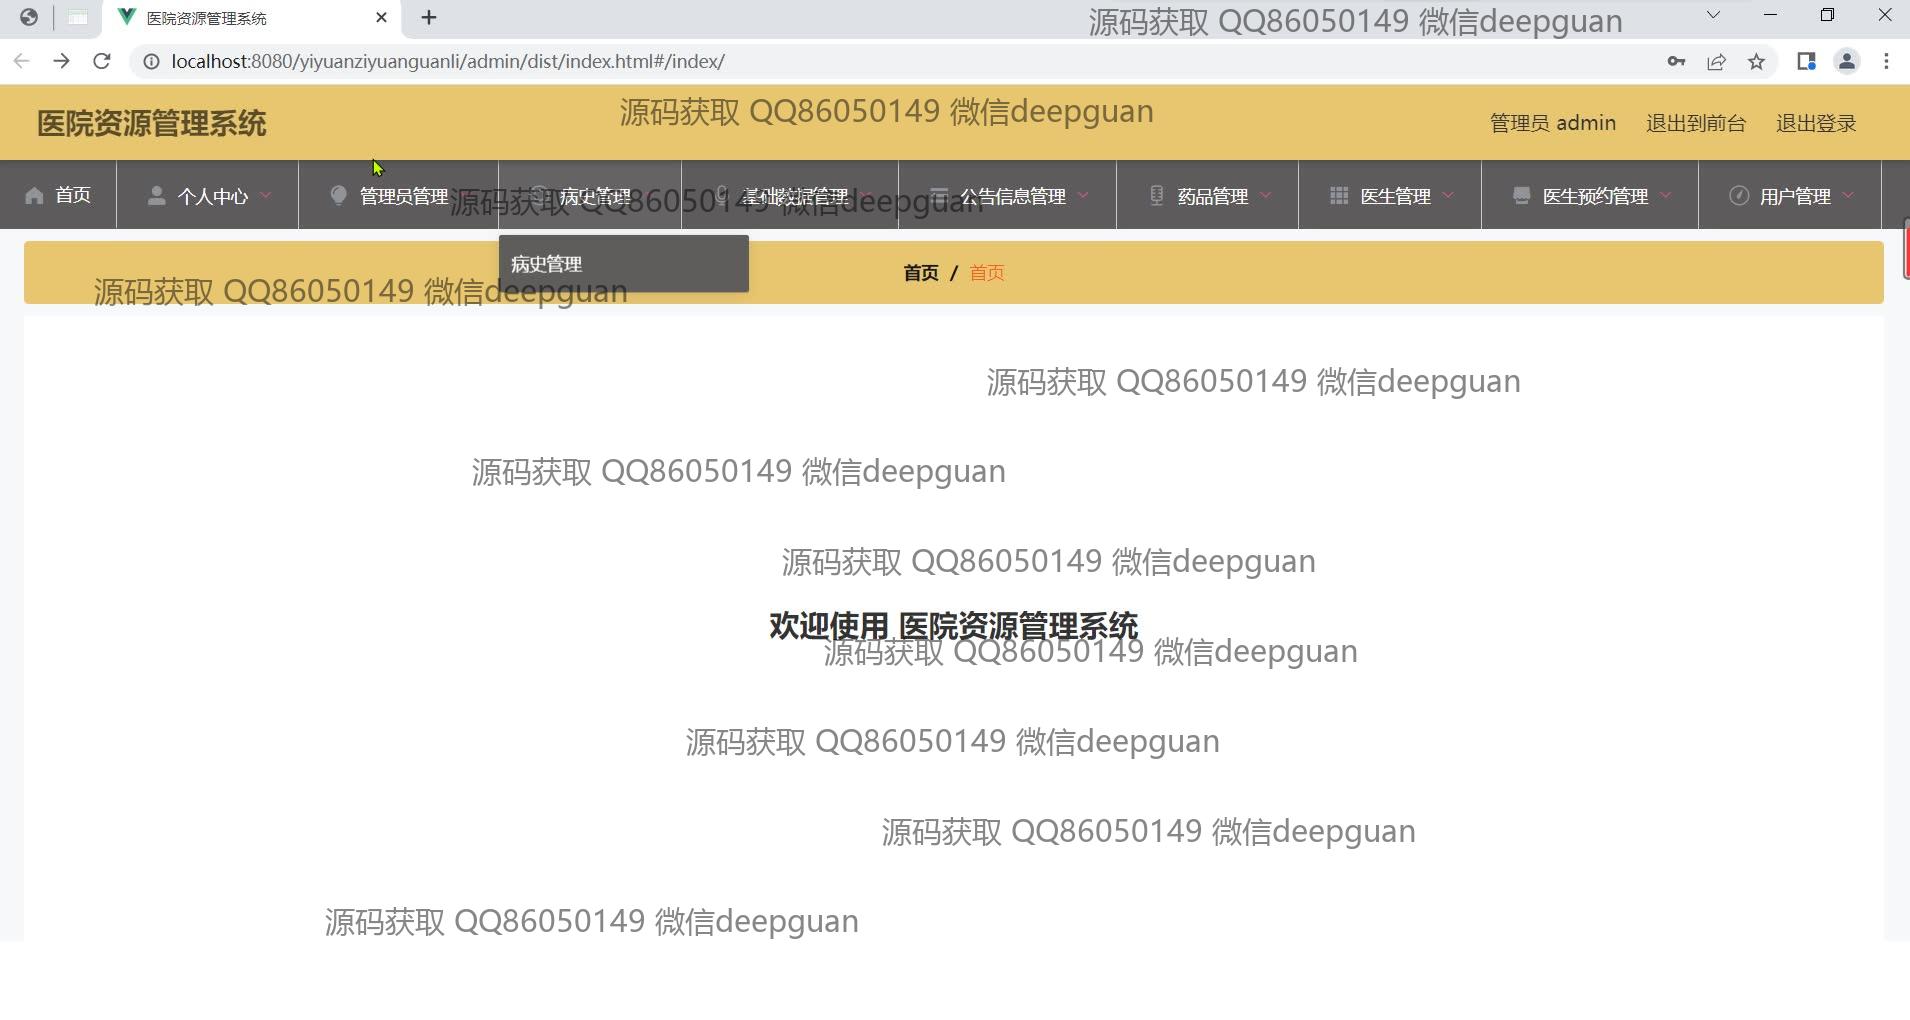Image resolution: width=1910 pixels, height=1020 pixels.
Task: Click the person icon of 个人中心
Action: pyautogui.click(x=156, y=196)
